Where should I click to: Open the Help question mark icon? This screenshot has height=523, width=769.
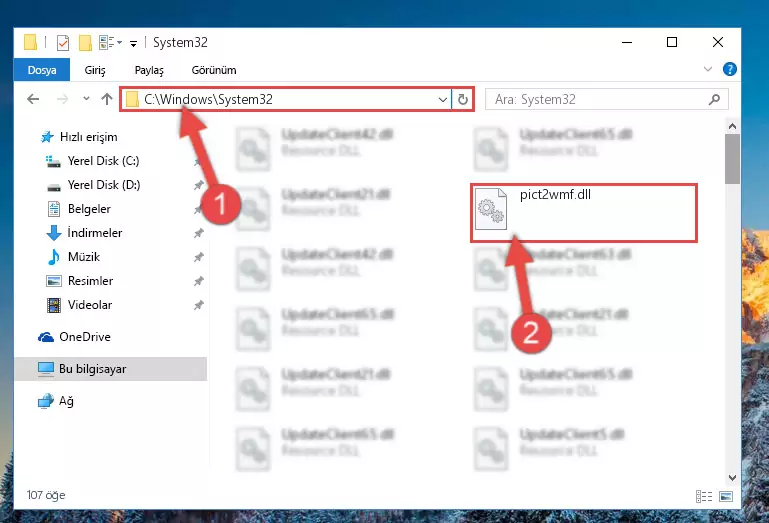point(729,69)
